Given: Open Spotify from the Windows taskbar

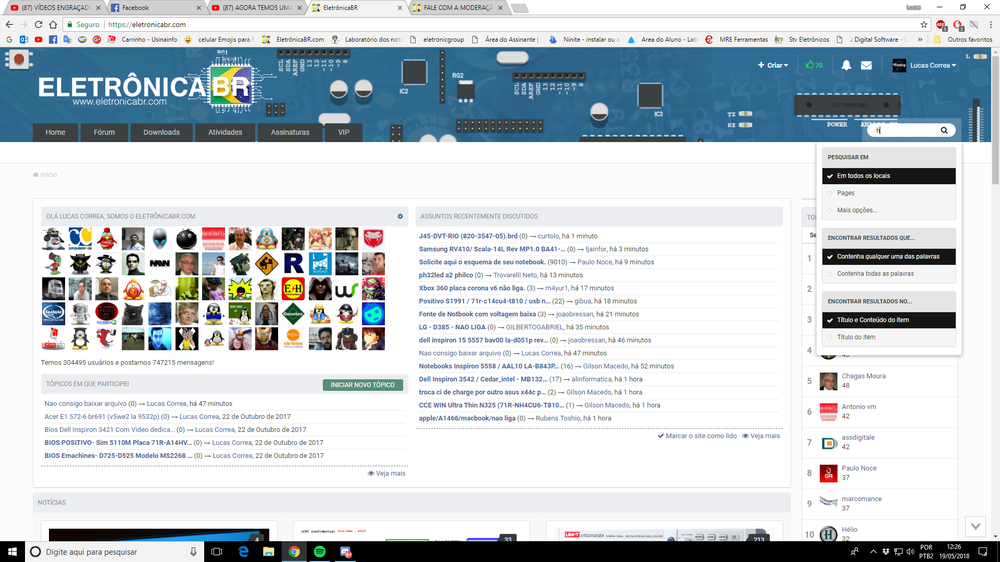Looking at the screenshot, I should (x=319, y=551).
